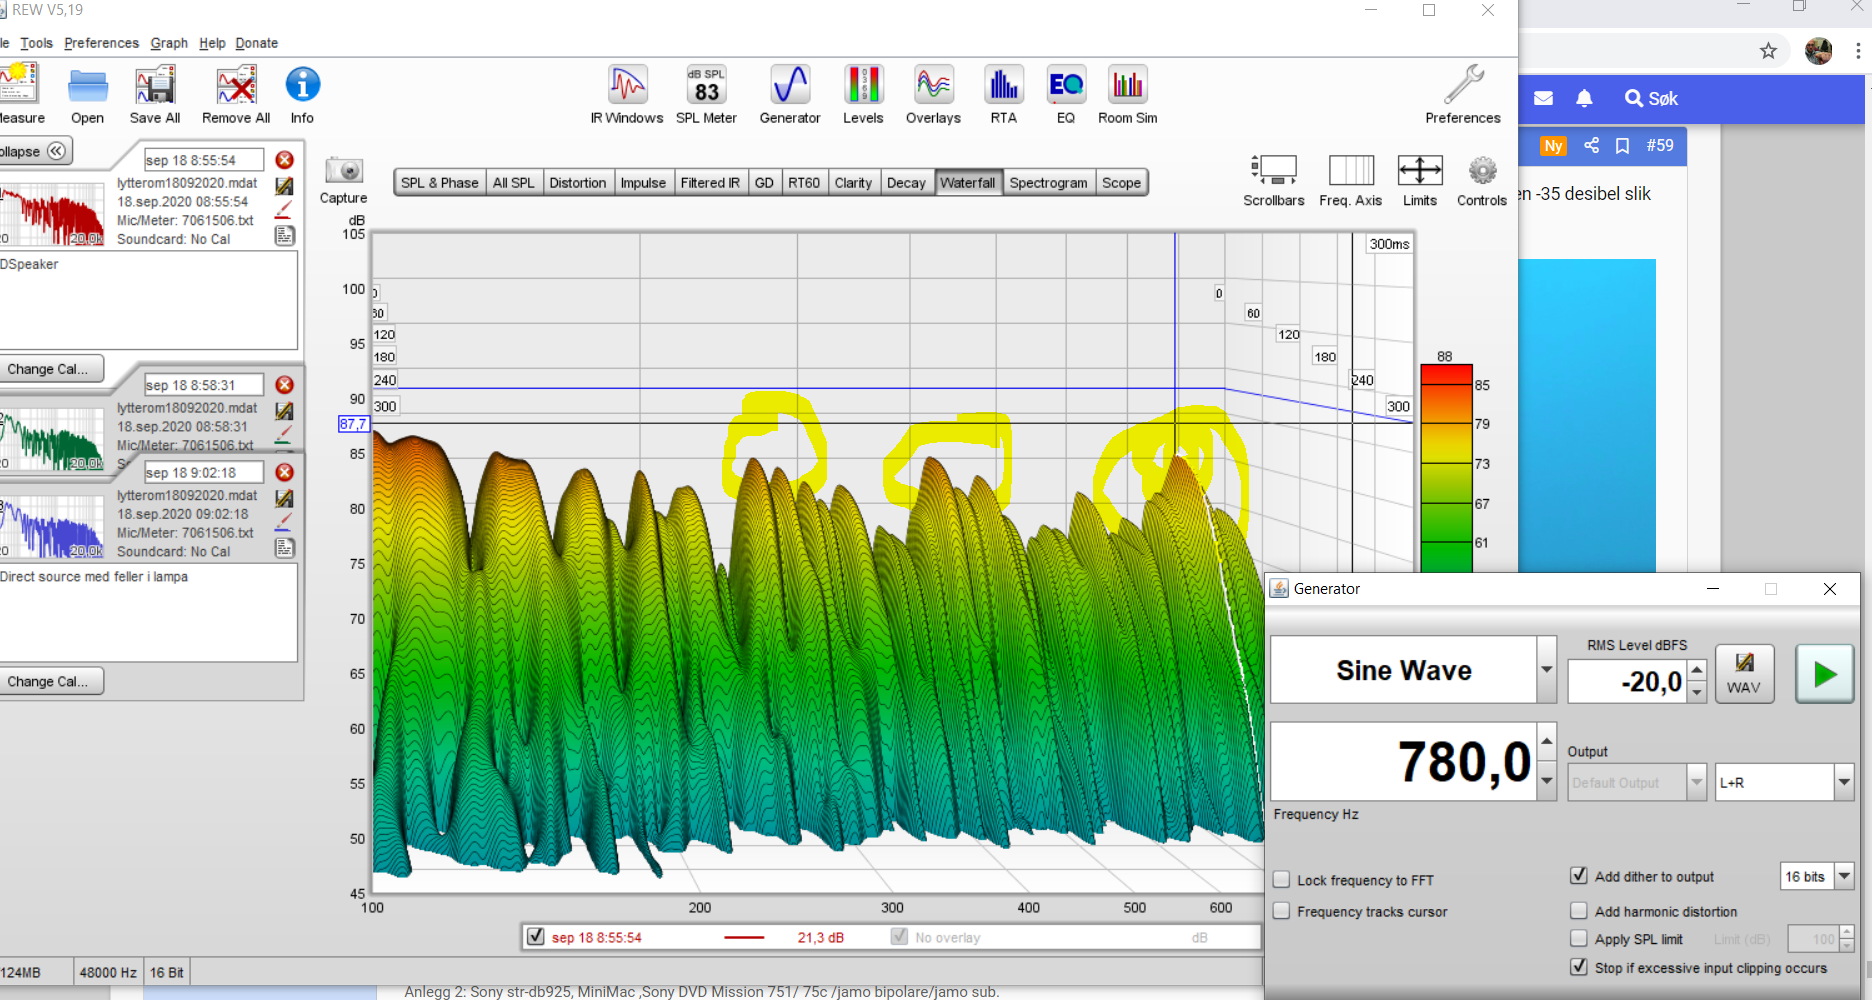1872x1000 pixels.
Task: Open the Donate menu
Action: 257,43
